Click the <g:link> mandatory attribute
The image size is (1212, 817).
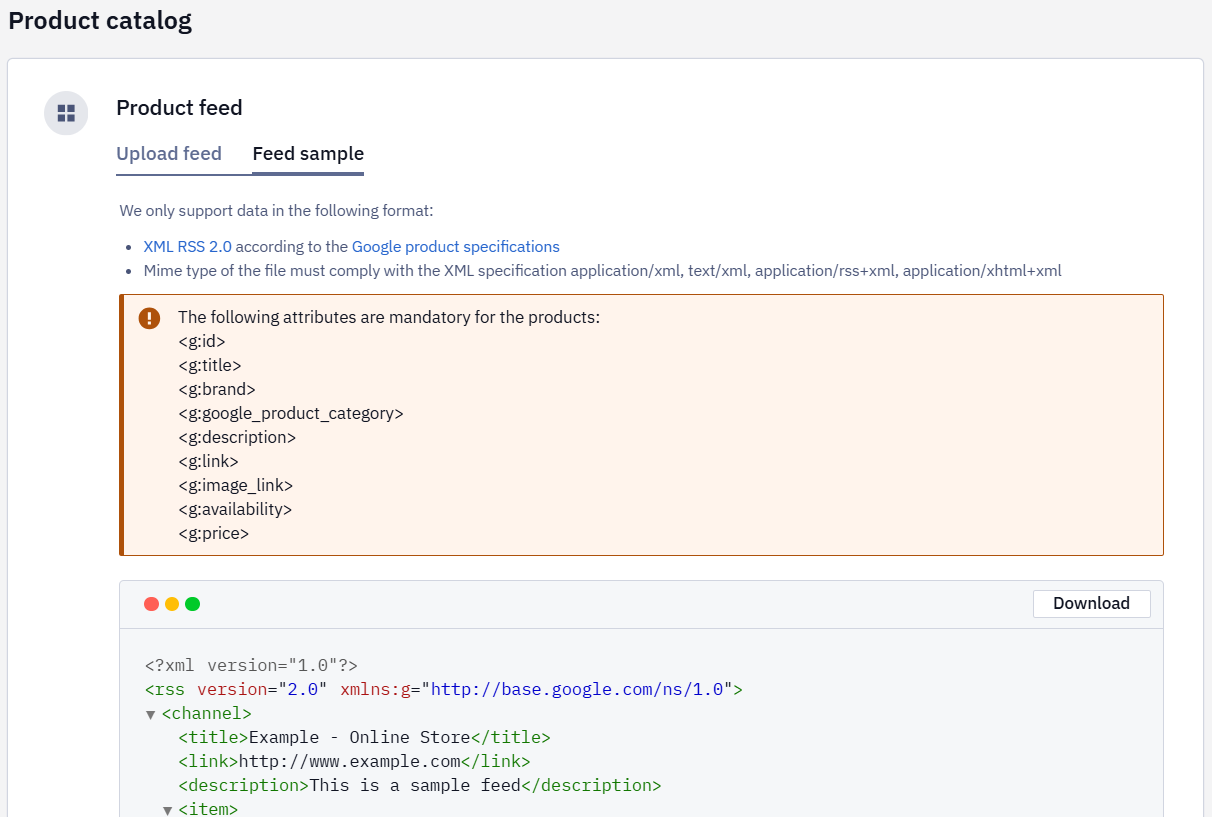pyautogui.click(x=208, y=461)
